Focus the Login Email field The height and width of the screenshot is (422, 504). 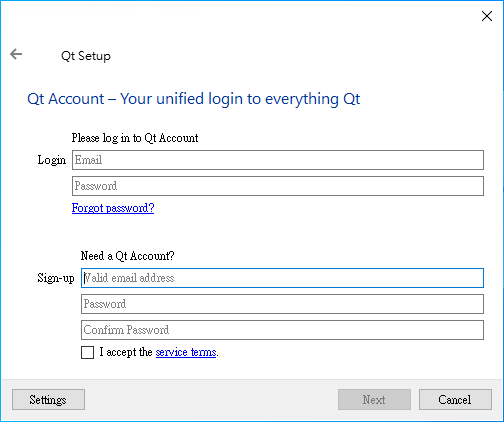(278, 160)
